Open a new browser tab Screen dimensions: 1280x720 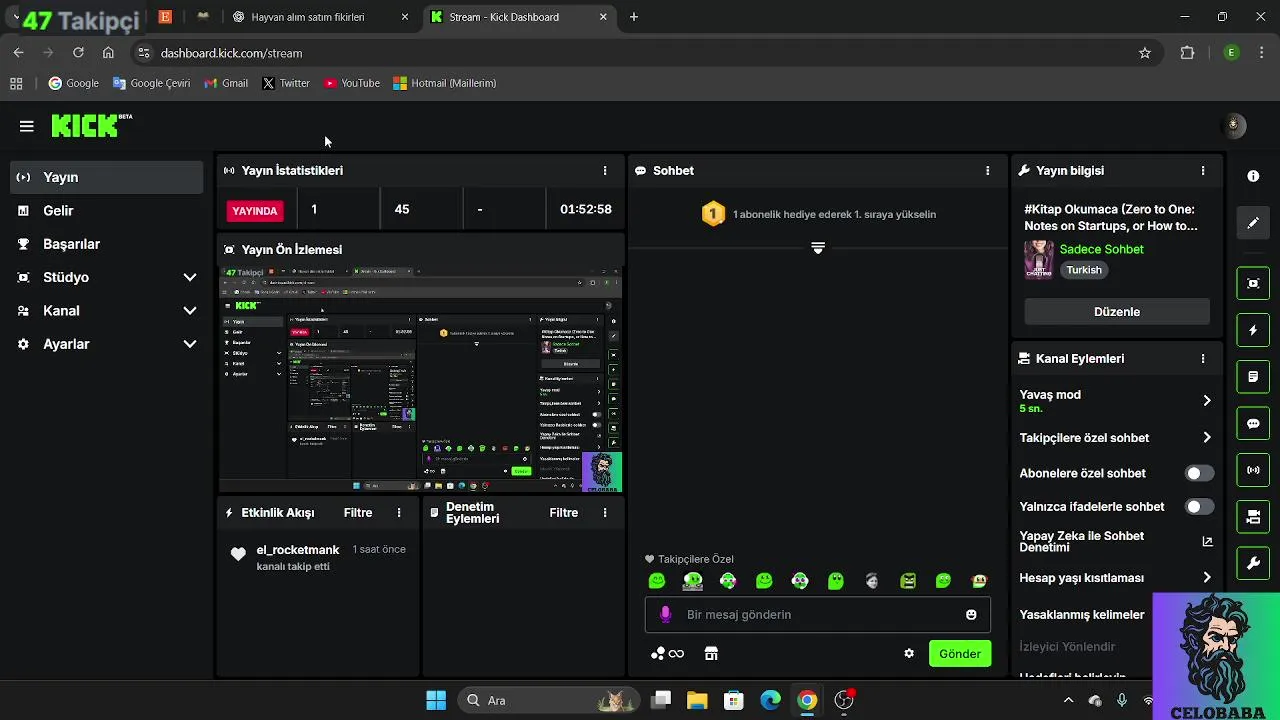point(634,17)
